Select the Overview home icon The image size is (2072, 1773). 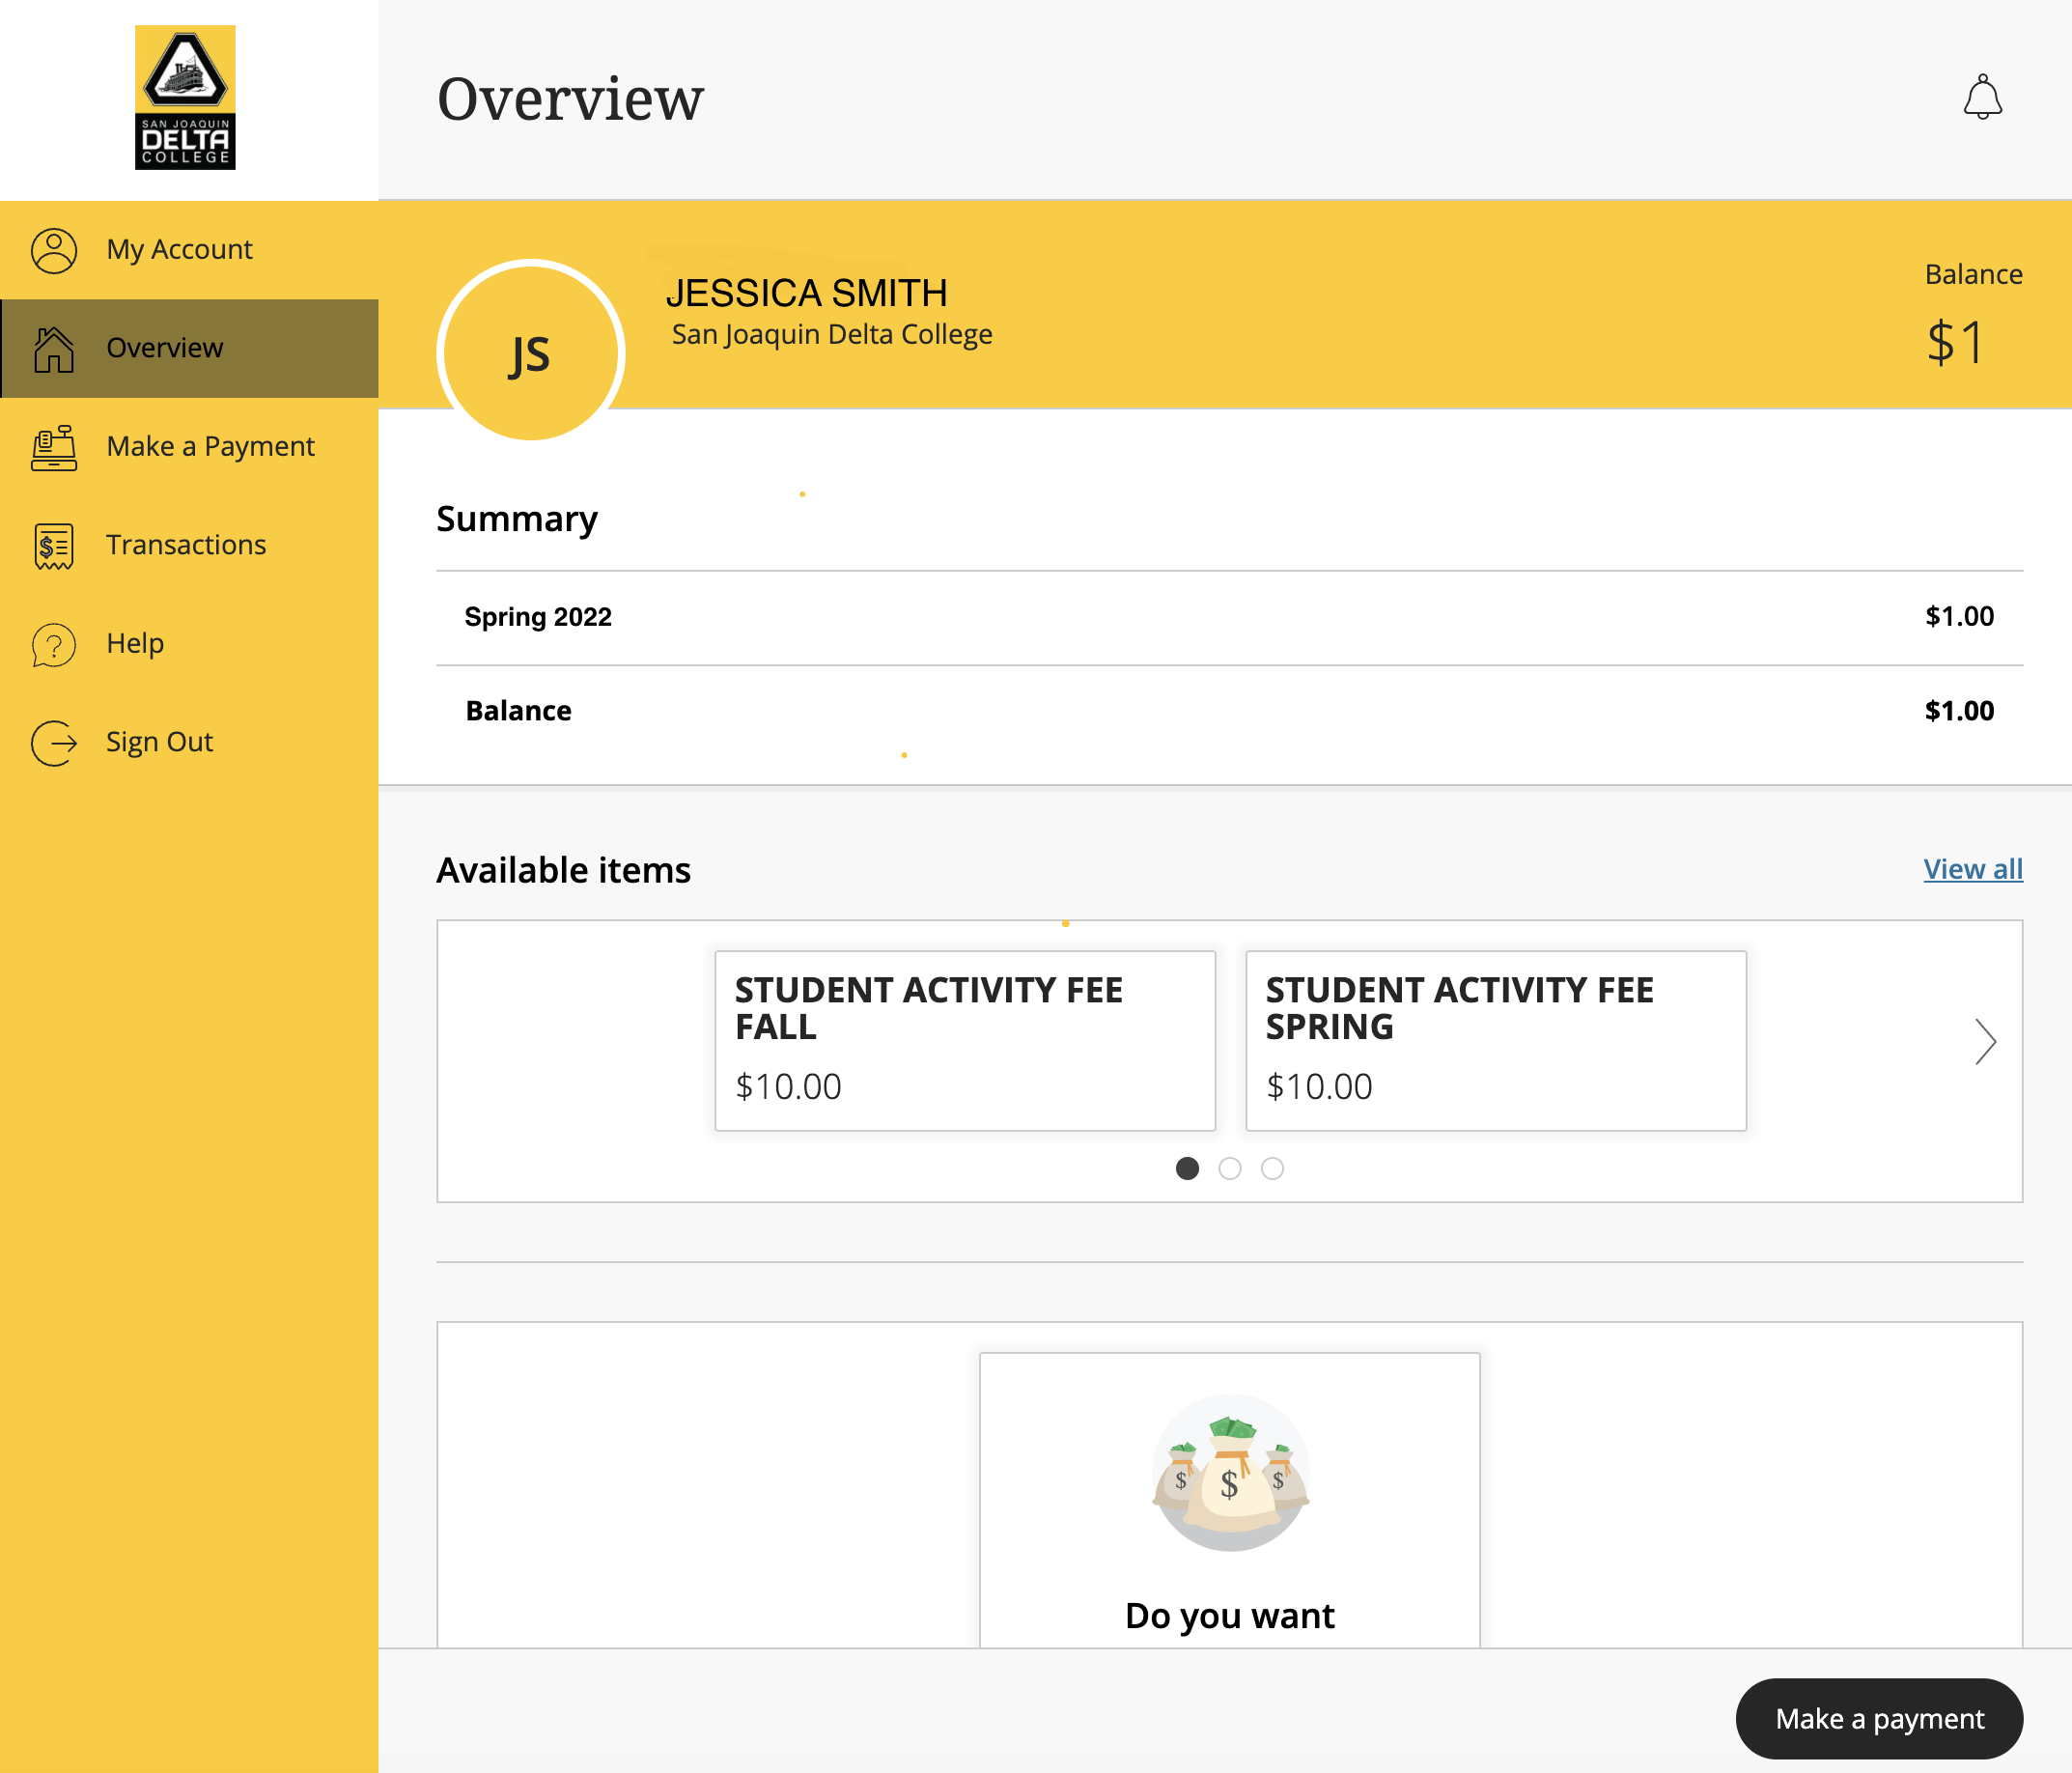55,348
